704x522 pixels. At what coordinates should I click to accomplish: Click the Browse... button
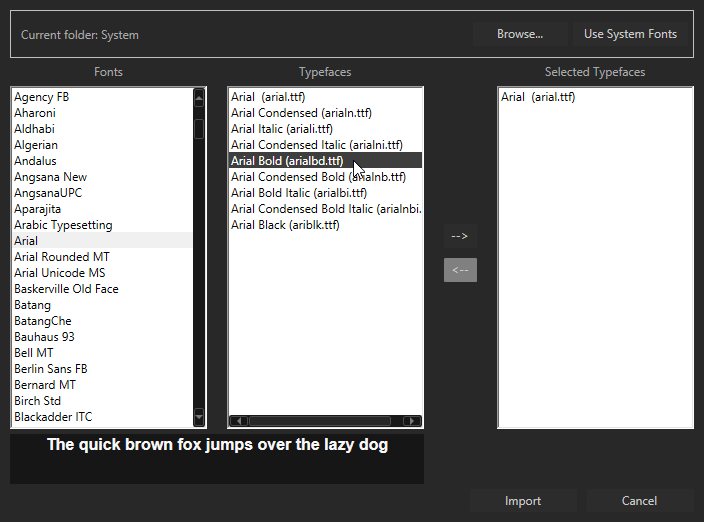(x=520, y=34)
